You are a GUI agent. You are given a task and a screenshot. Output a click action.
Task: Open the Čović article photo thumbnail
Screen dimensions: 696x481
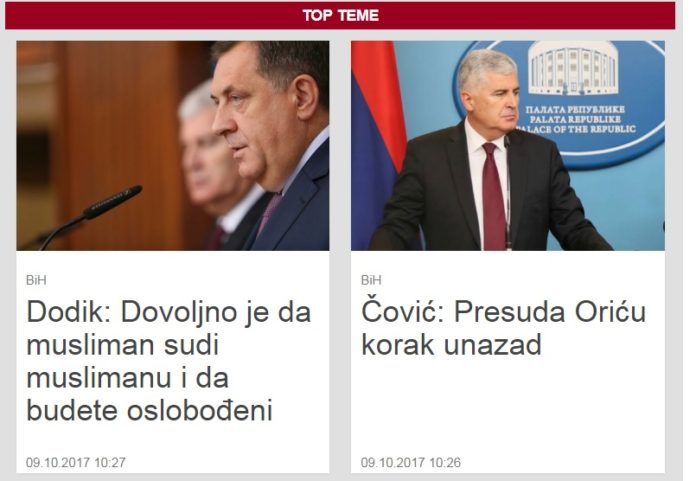pos(508,146)
